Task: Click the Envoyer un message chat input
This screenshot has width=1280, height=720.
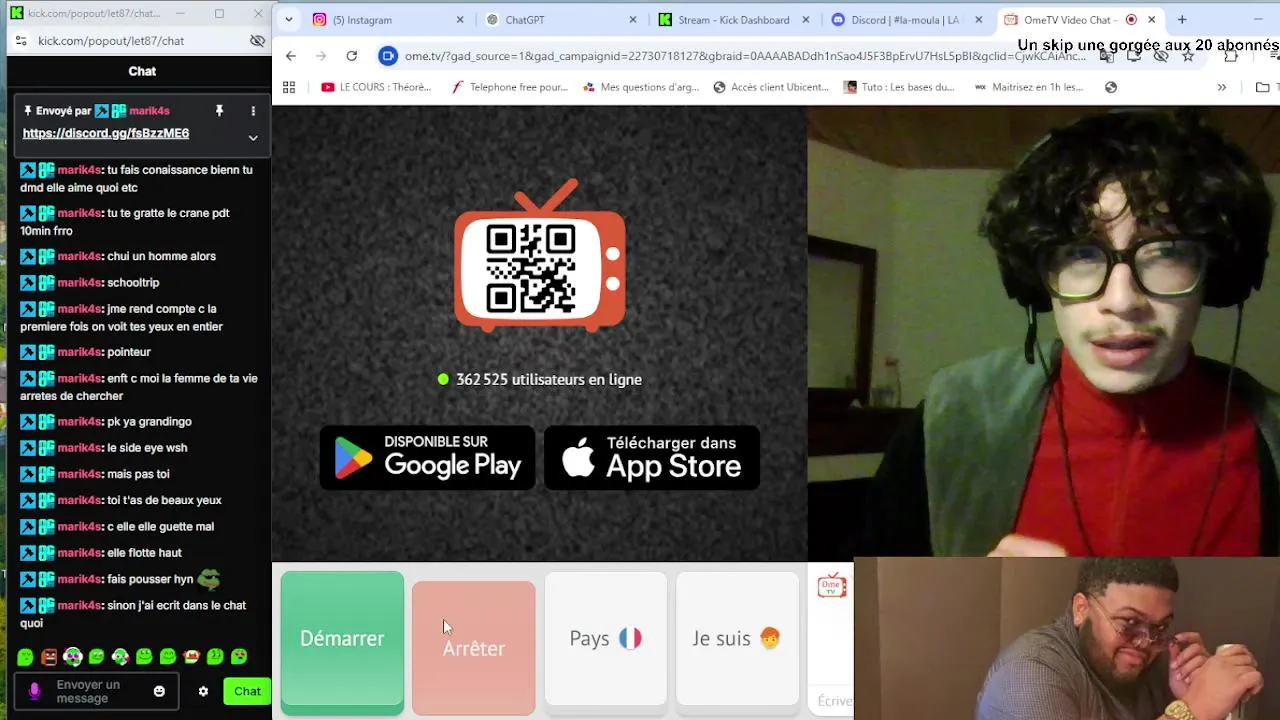Action: [98, 691]
